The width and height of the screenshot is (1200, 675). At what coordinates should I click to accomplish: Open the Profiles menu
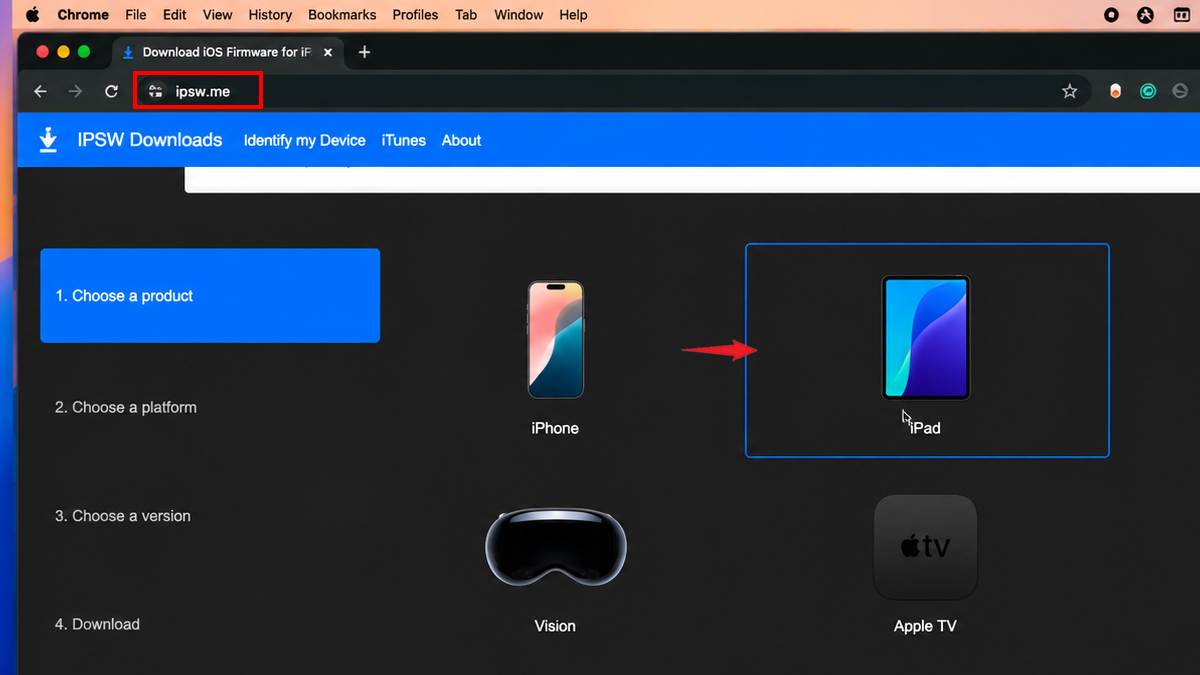pos(415,15)
